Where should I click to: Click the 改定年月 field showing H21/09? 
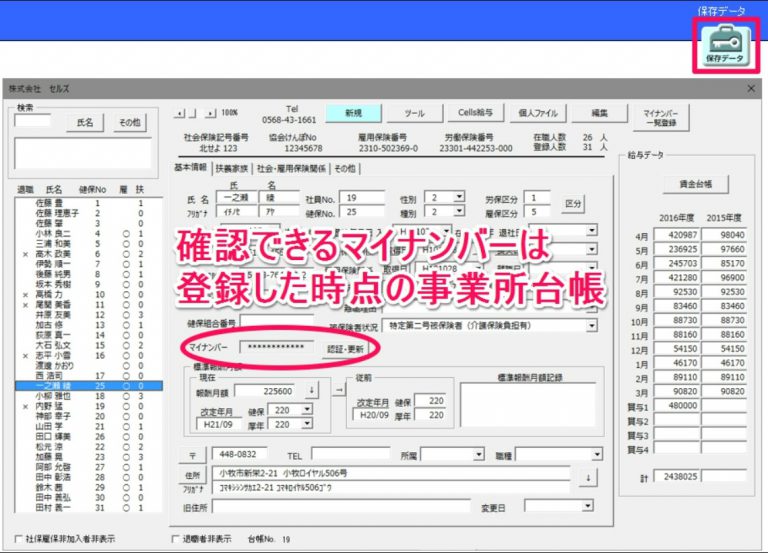(218, 424)
